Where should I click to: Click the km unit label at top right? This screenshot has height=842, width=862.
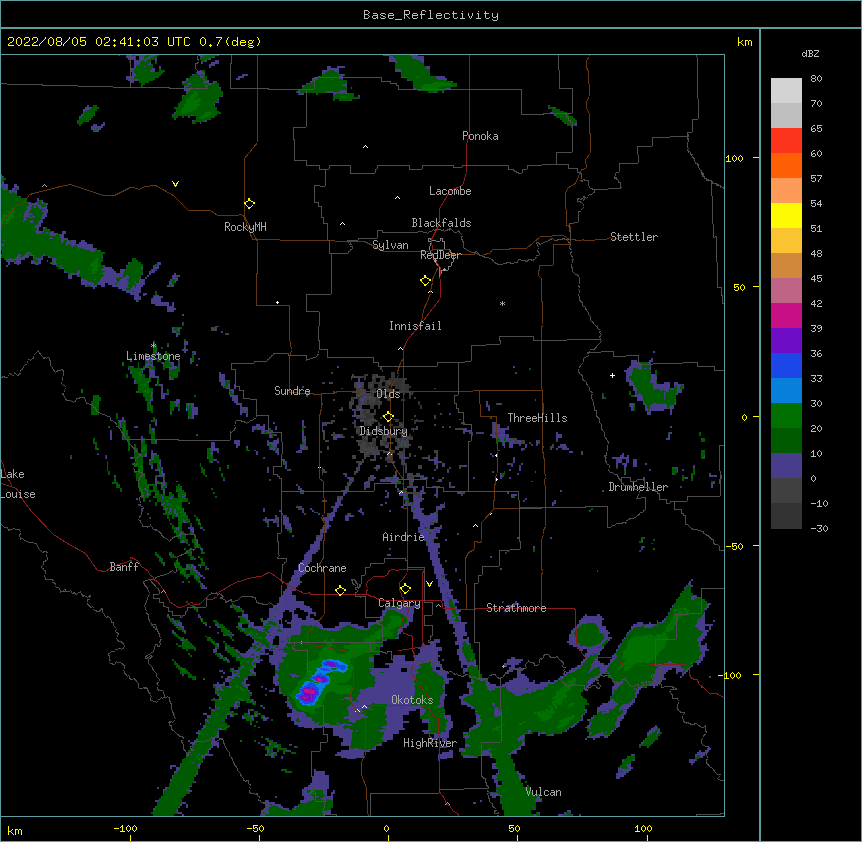(x=744, y=42)
